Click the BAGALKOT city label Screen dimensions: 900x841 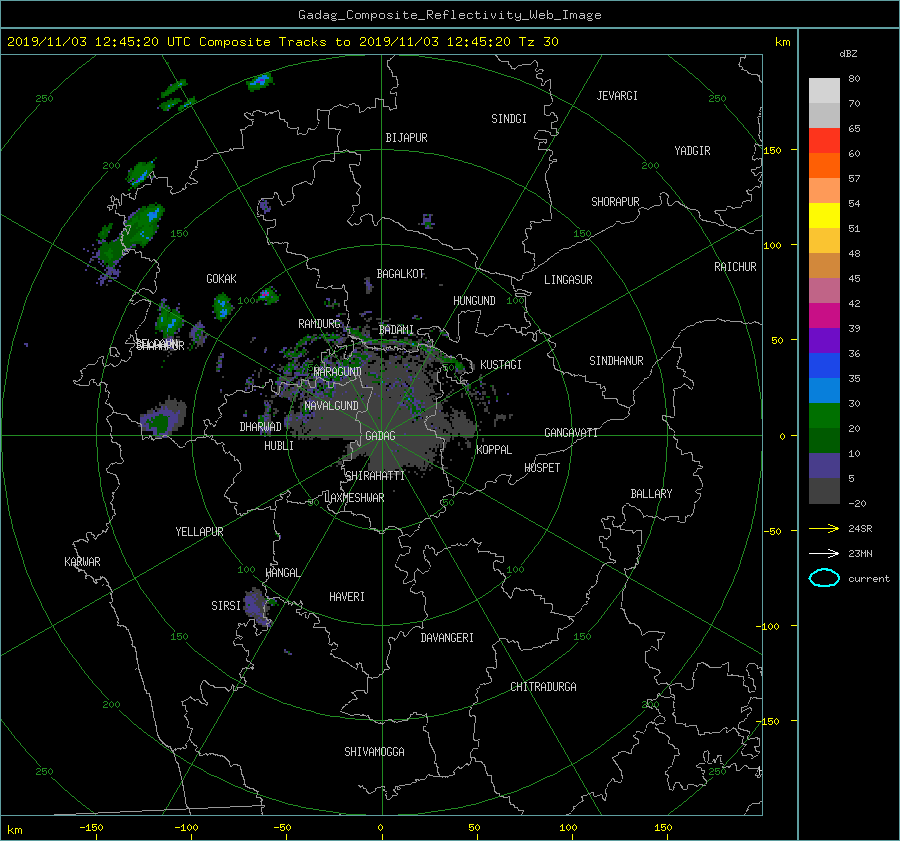pos(400,274)
